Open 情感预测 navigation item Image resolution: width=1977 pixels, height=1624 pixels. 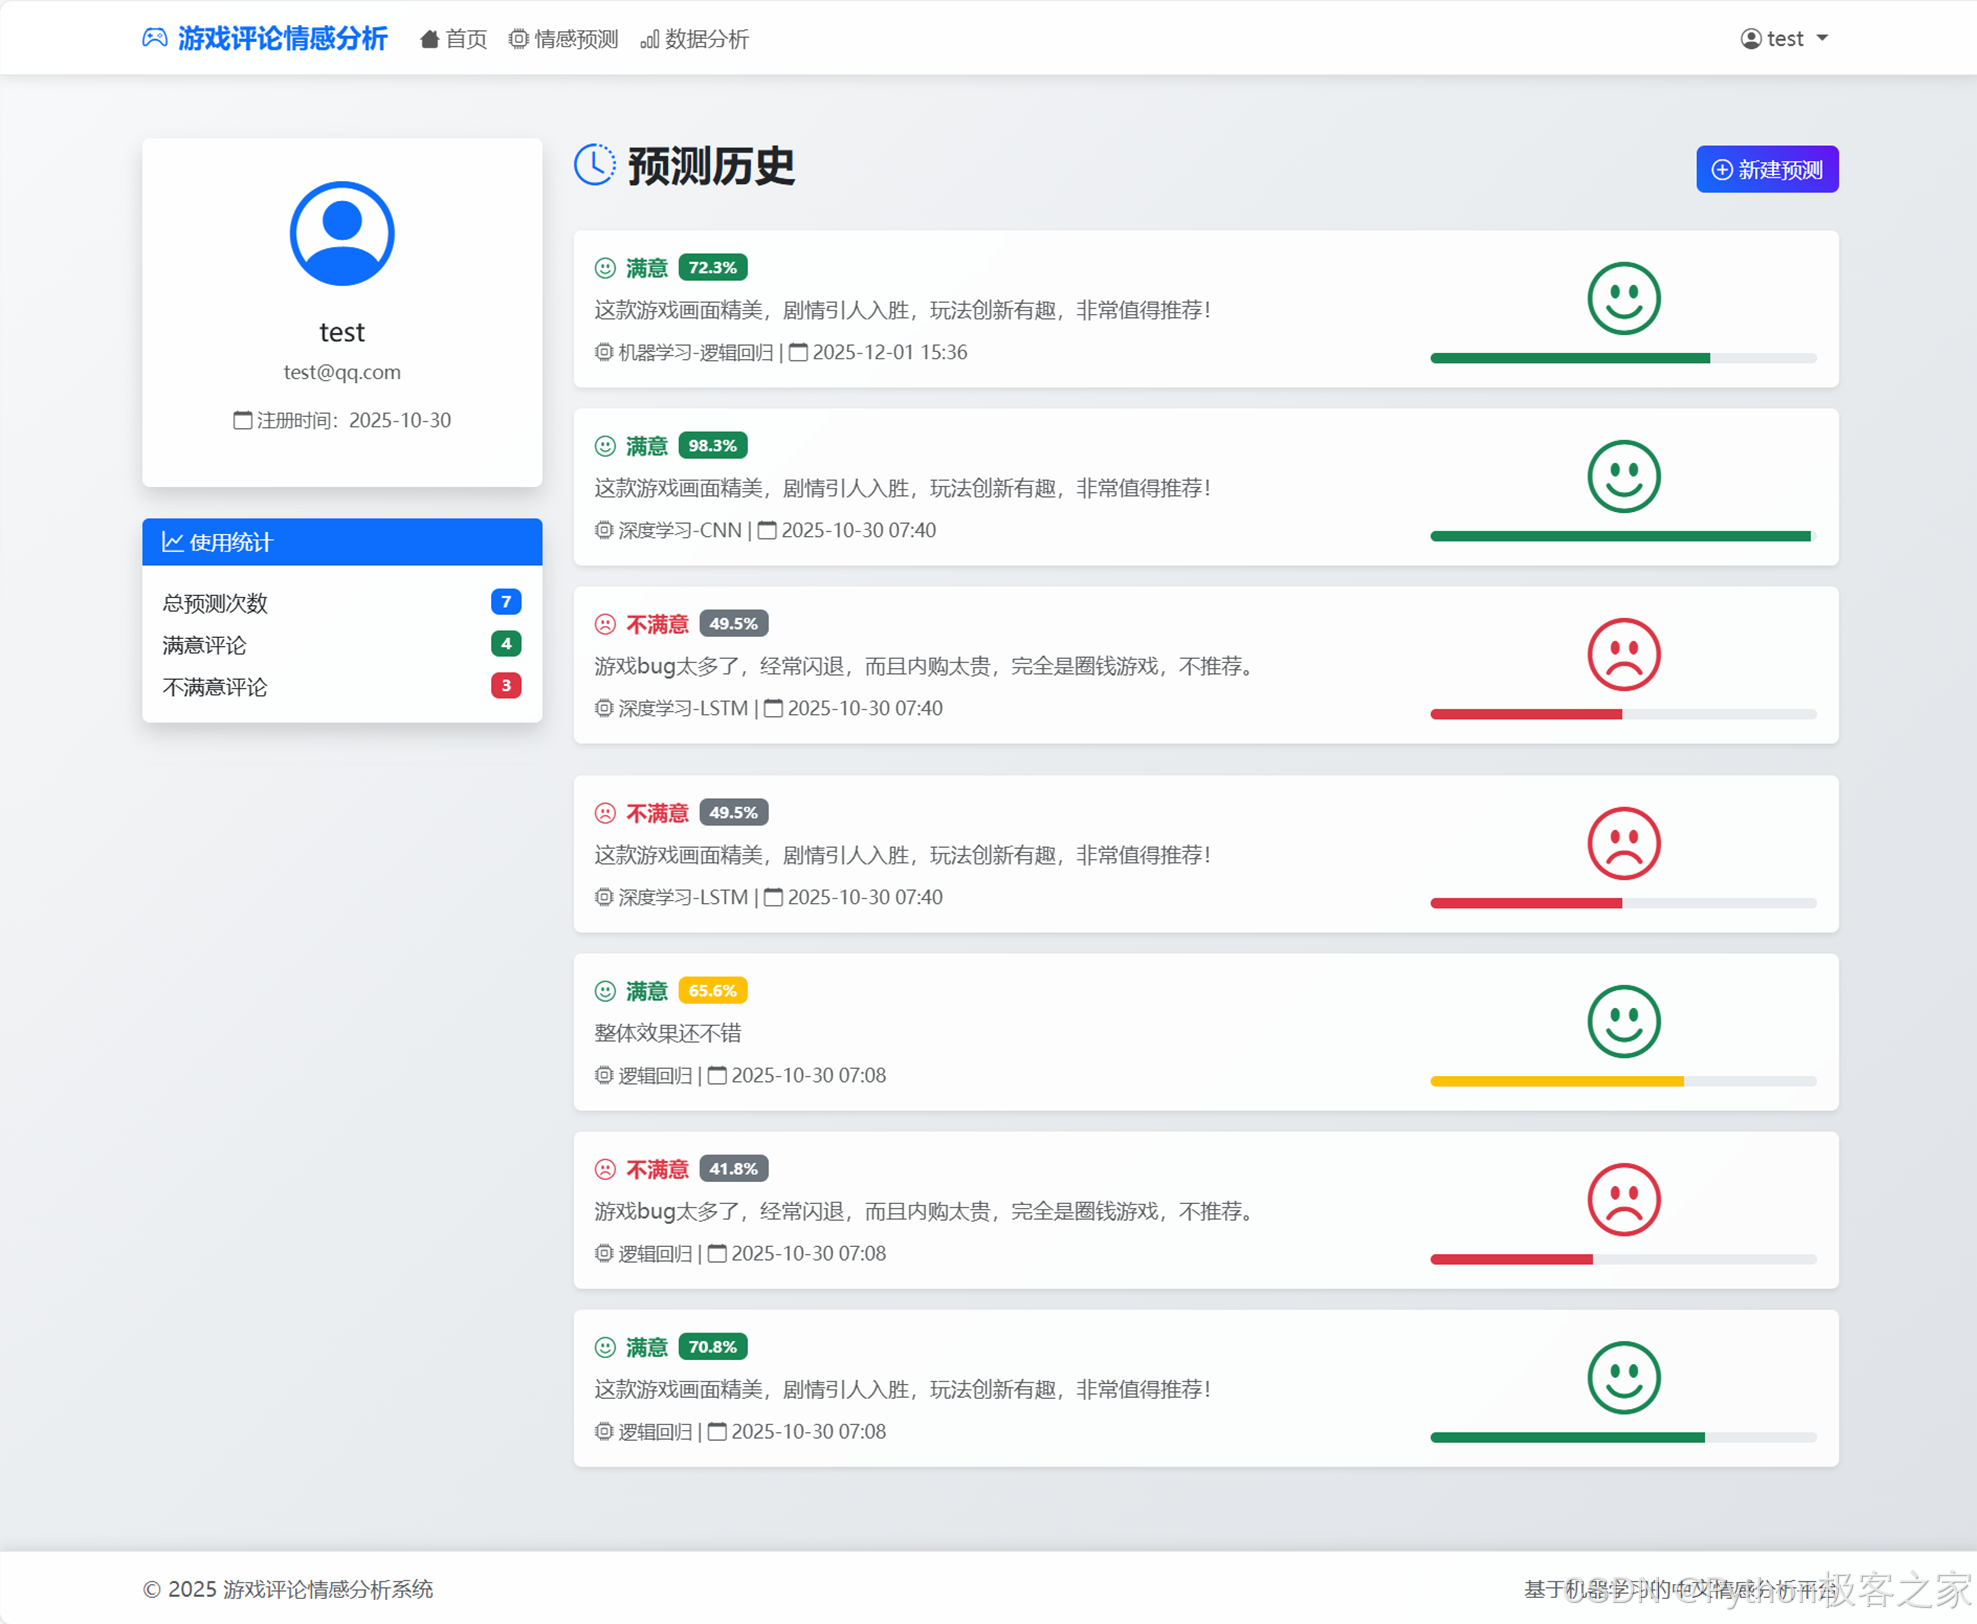(564, 39)
